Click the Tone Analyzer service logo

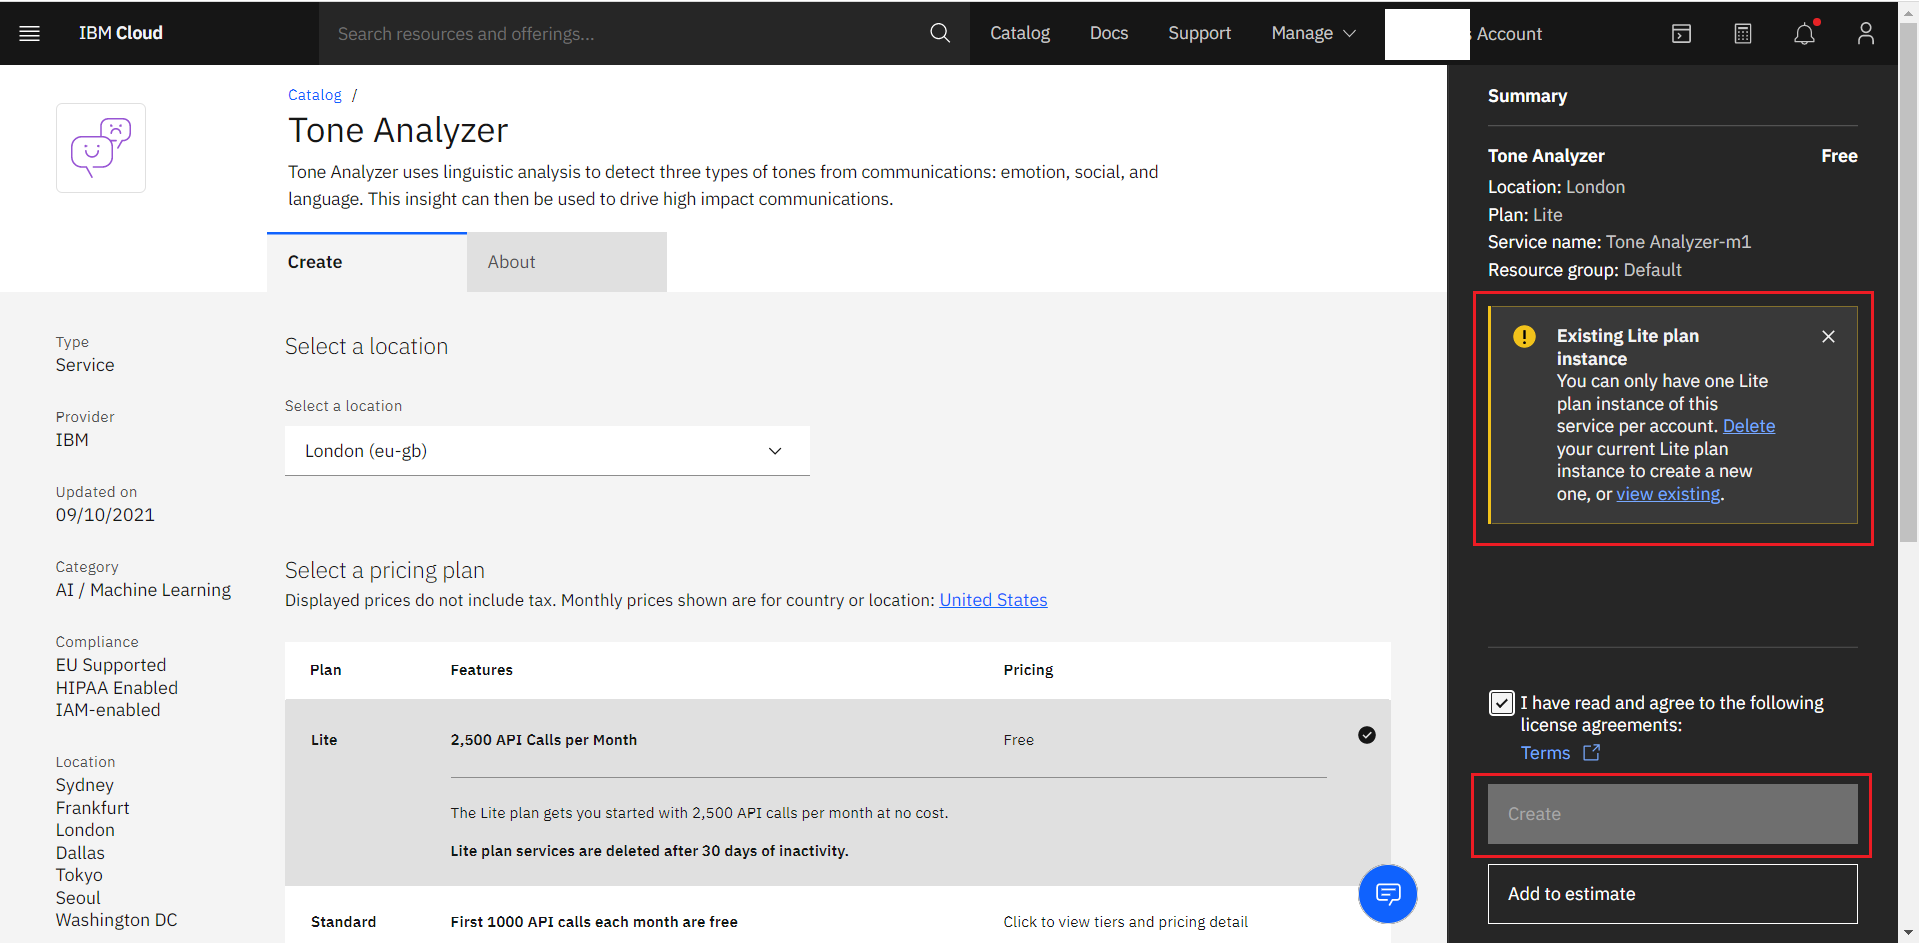coord(101,148)
